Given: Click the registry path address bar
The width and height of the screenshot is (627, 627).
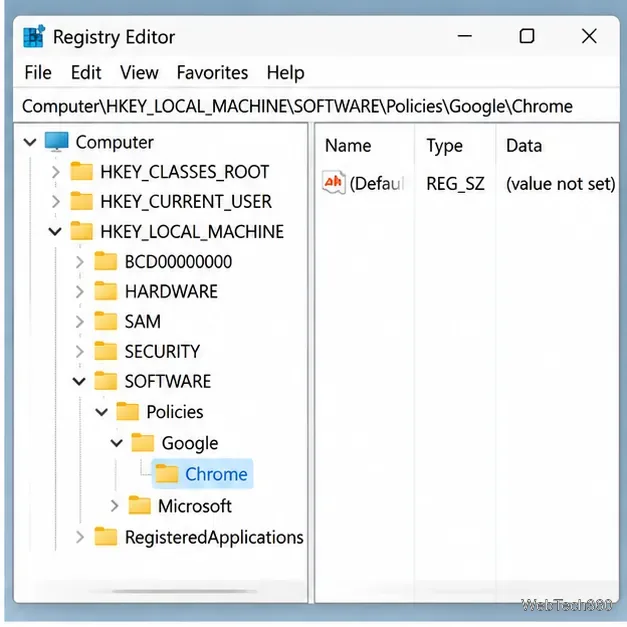Looking at the screenshot, I should [316, 106].
